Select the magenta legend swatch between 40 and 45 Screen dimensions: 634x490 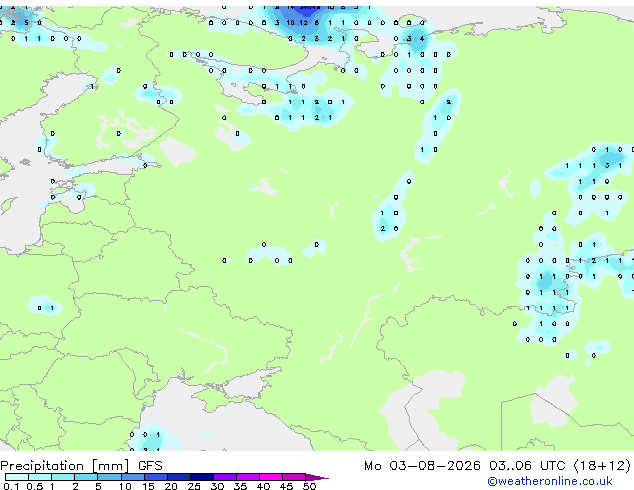click(272, 477)
